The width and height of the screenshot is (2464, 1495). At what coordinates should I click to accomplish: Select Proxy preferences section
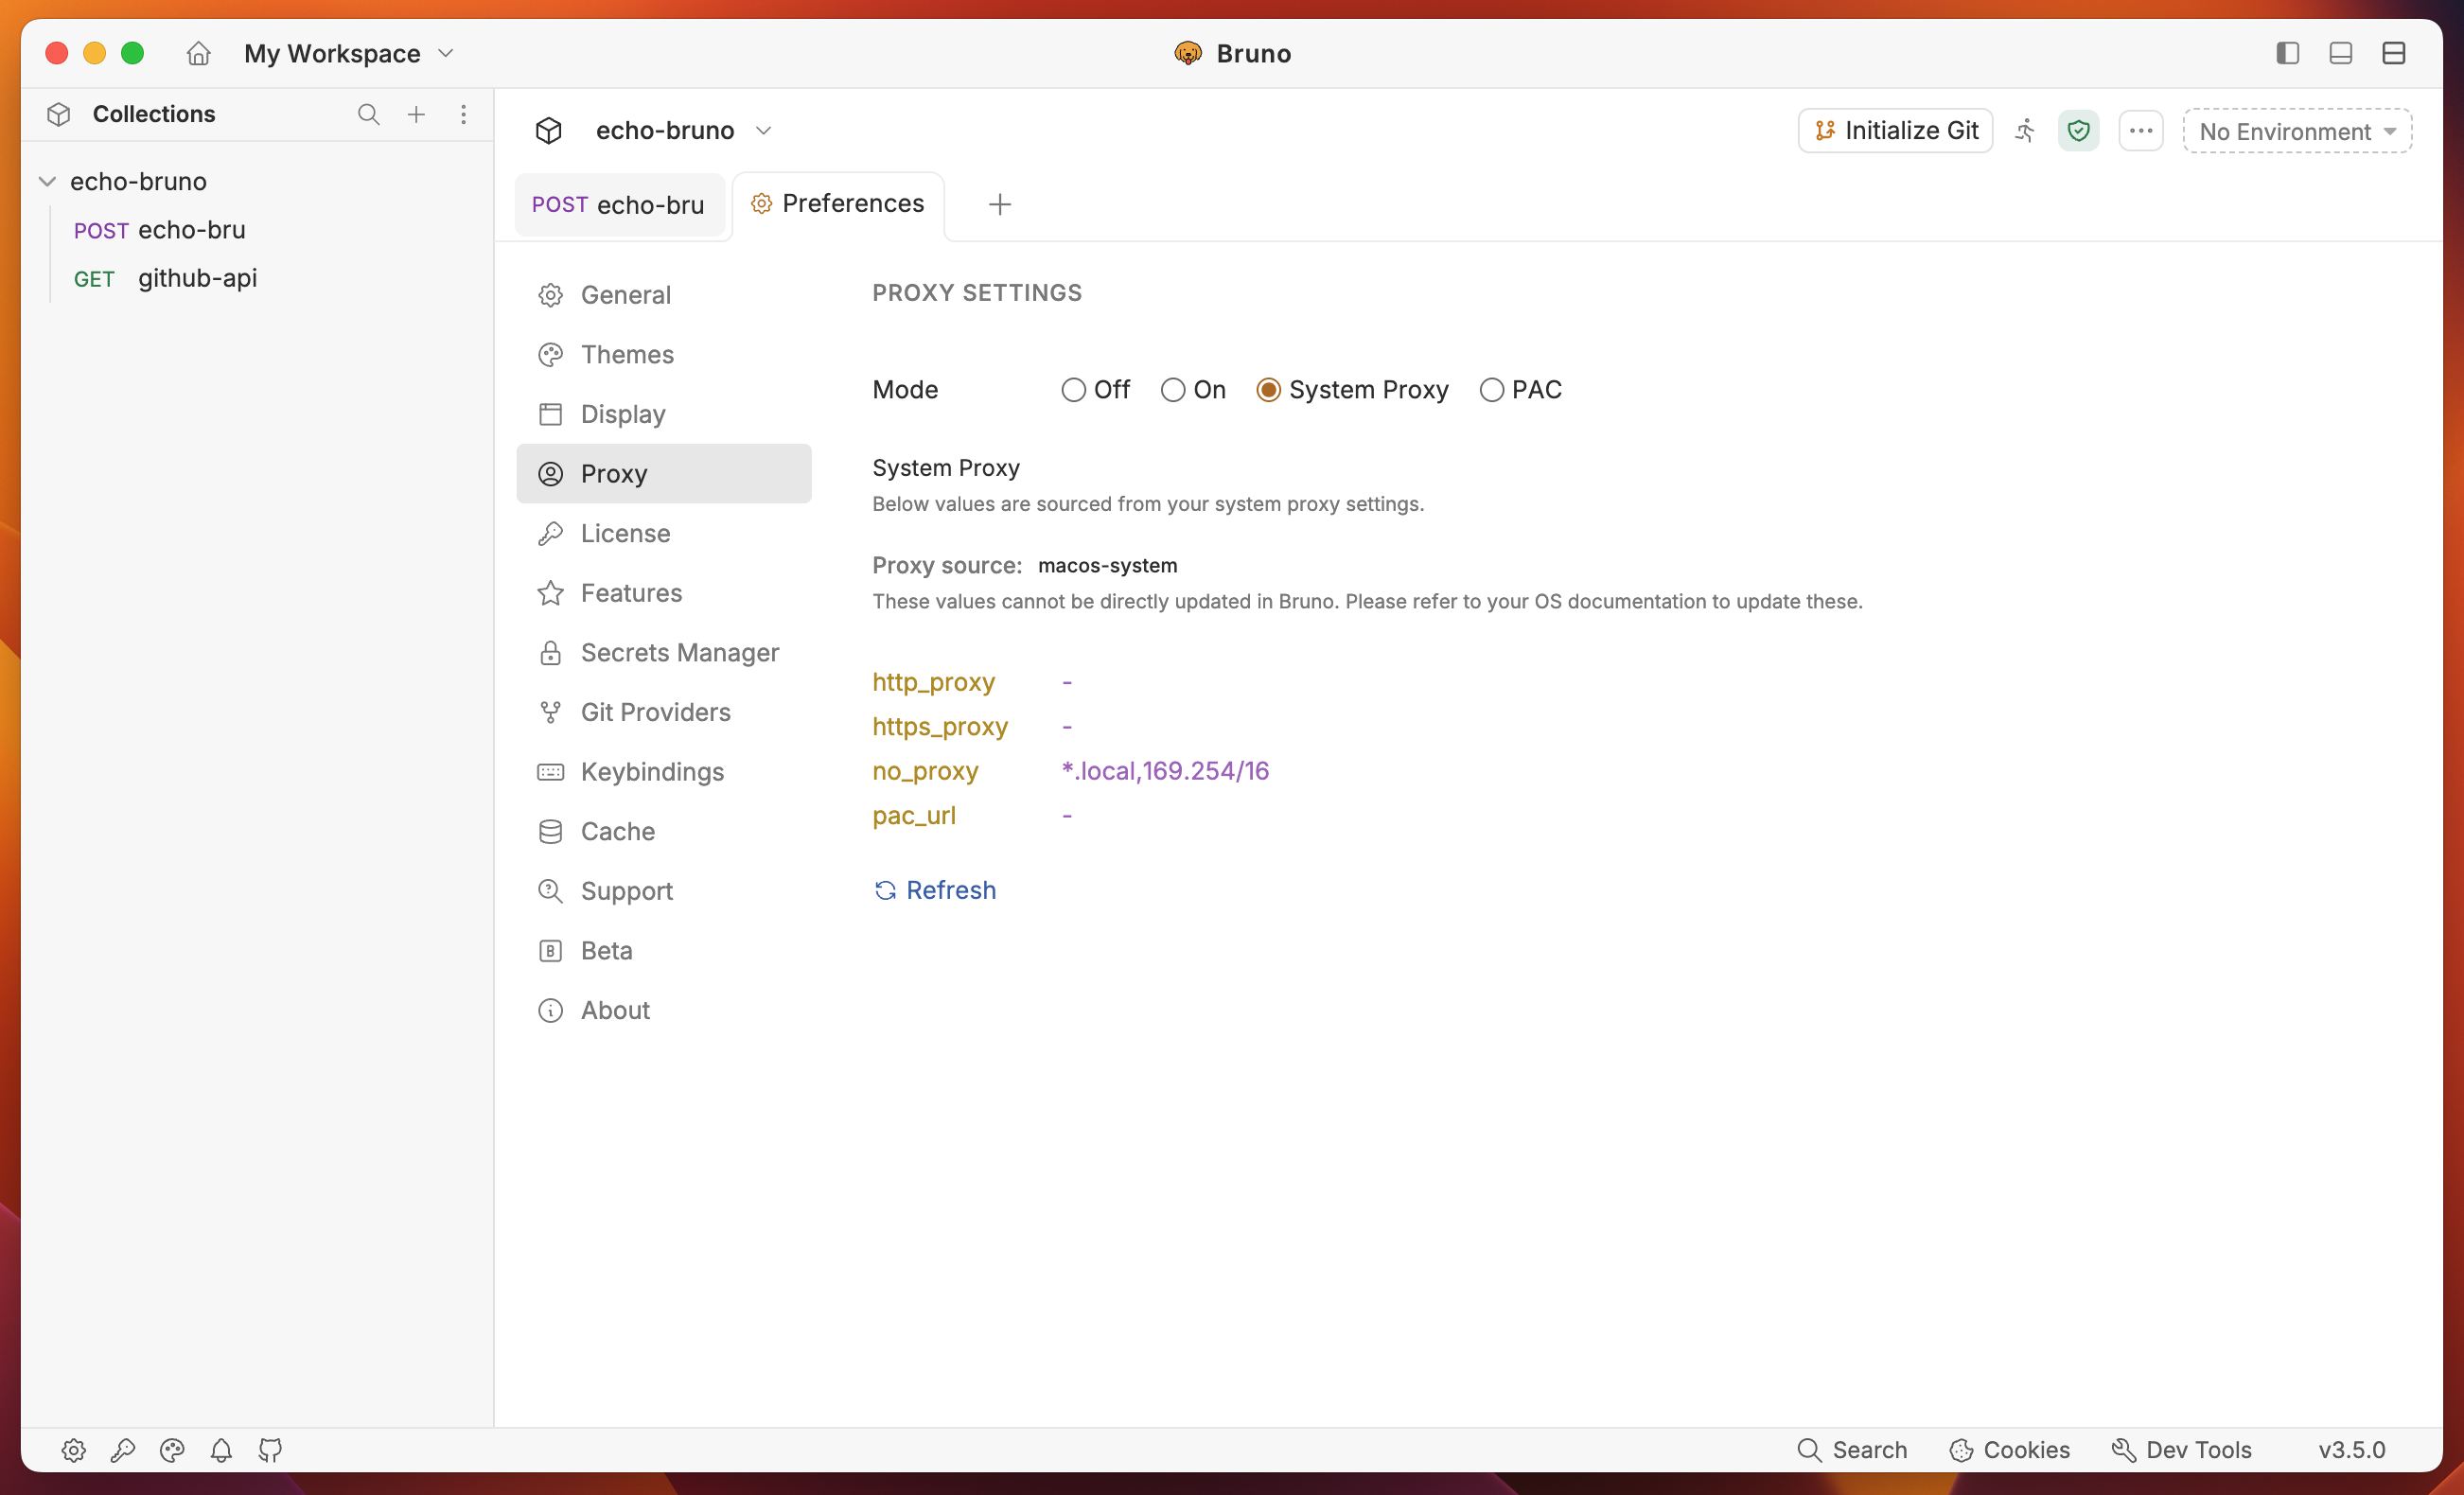pyautogui.click(x=664, y=474)
